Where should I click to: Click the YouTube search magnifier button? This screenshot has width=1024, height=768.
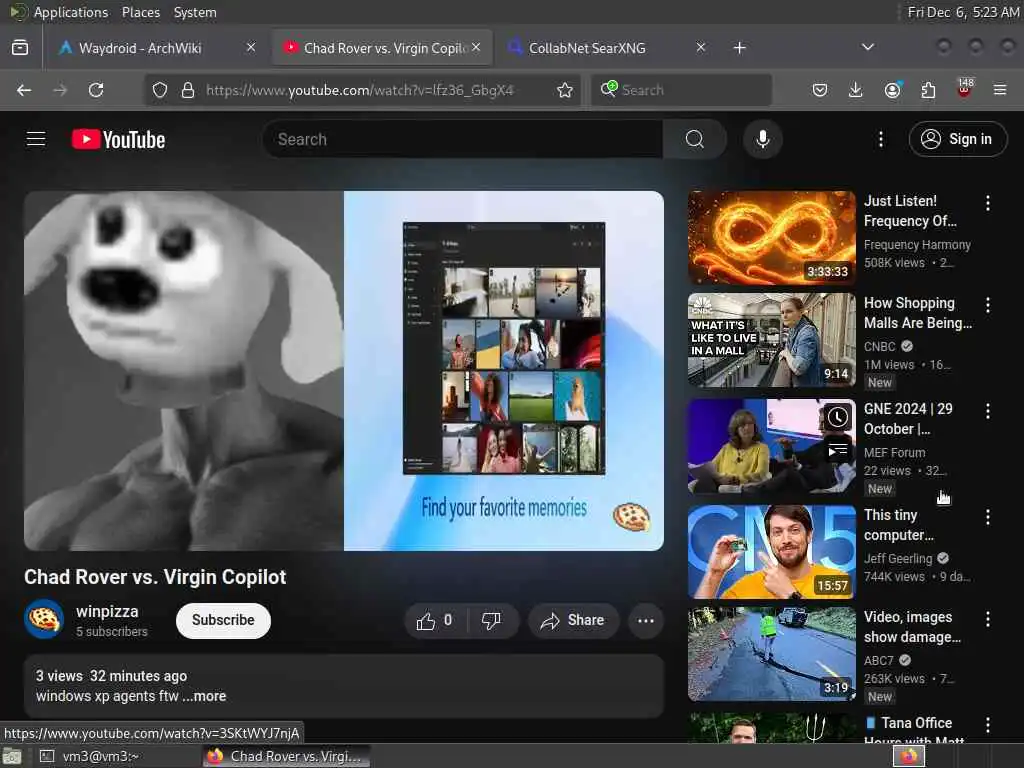pos(695,139)
